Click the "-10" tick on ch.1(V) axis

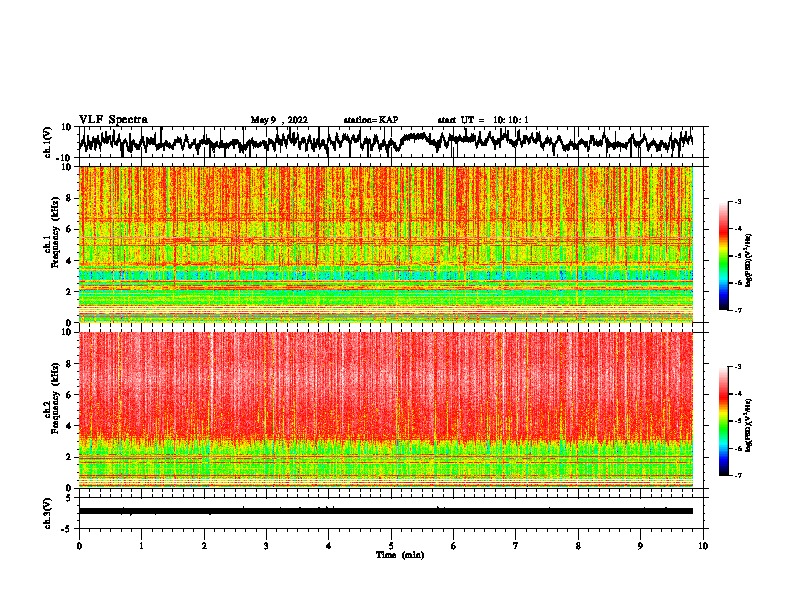(64, 157)
